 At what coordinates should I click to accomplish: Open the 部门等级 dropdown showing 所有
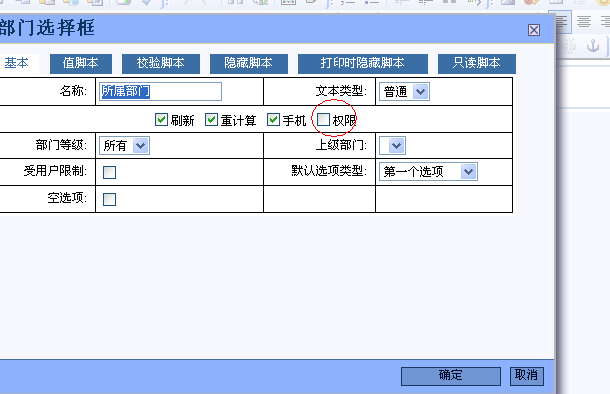[x=124, y=146]
